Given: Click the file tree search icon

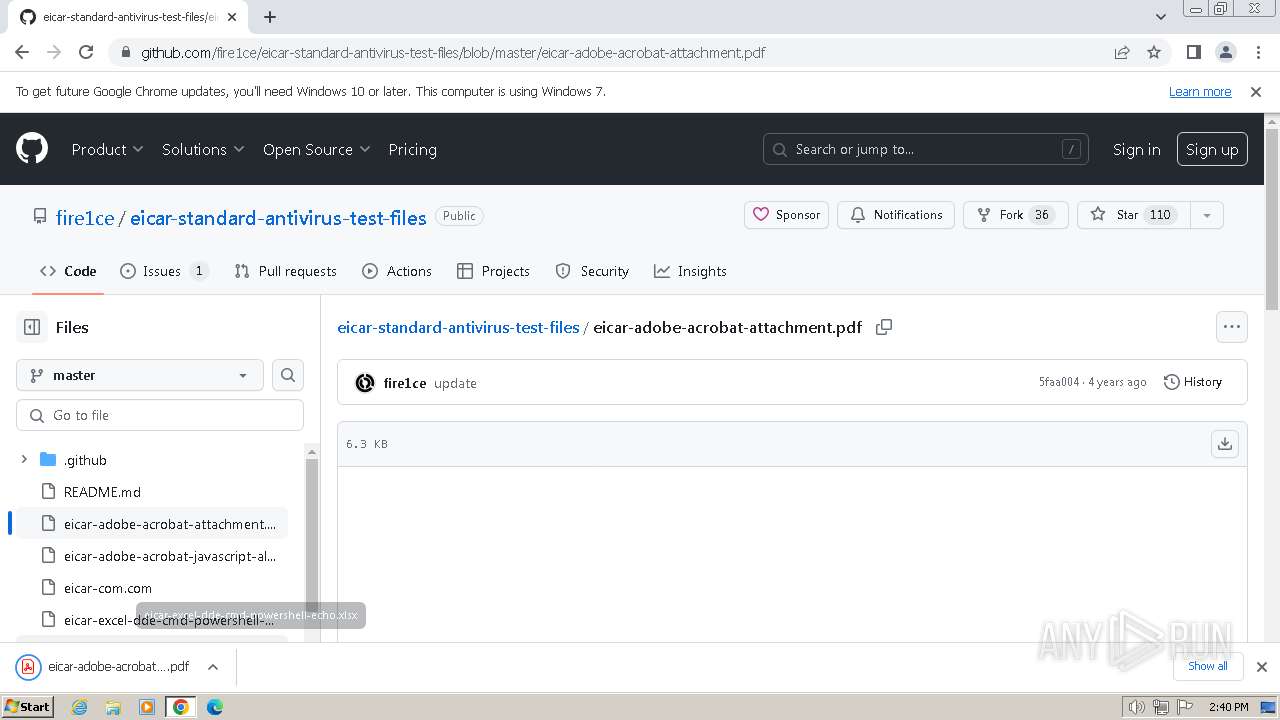Looking at the screenshot, I should click(288, 375).
